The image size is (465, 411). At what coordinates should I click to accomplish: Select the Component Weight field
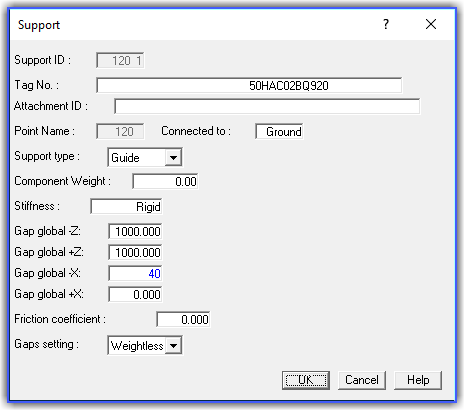pyautogui.click(x=165, y=181)
